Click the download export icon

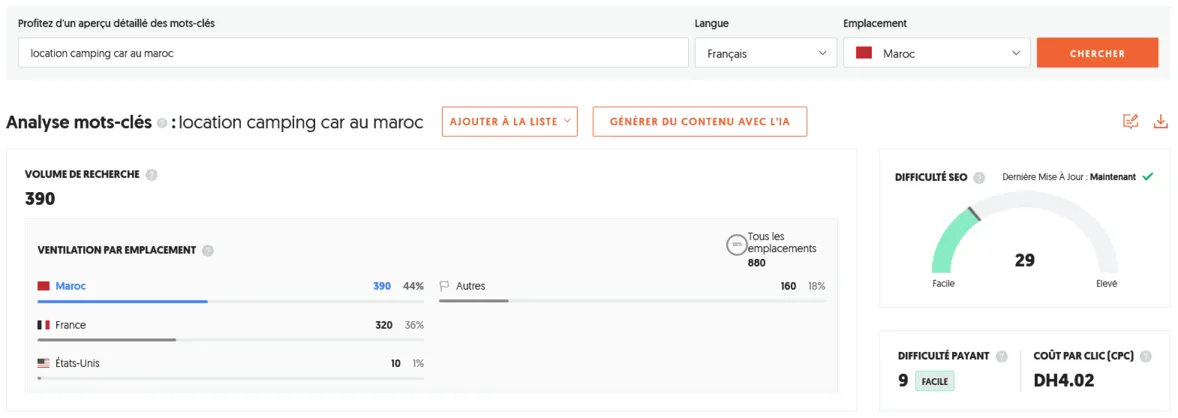(x=1161, y=121)
